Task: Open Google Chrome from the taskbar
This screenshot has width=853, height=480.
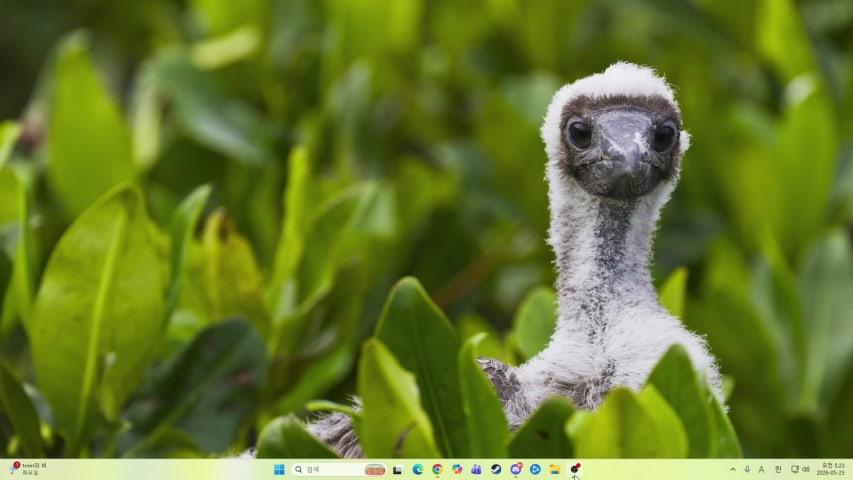Action: [x=437, y=470]
